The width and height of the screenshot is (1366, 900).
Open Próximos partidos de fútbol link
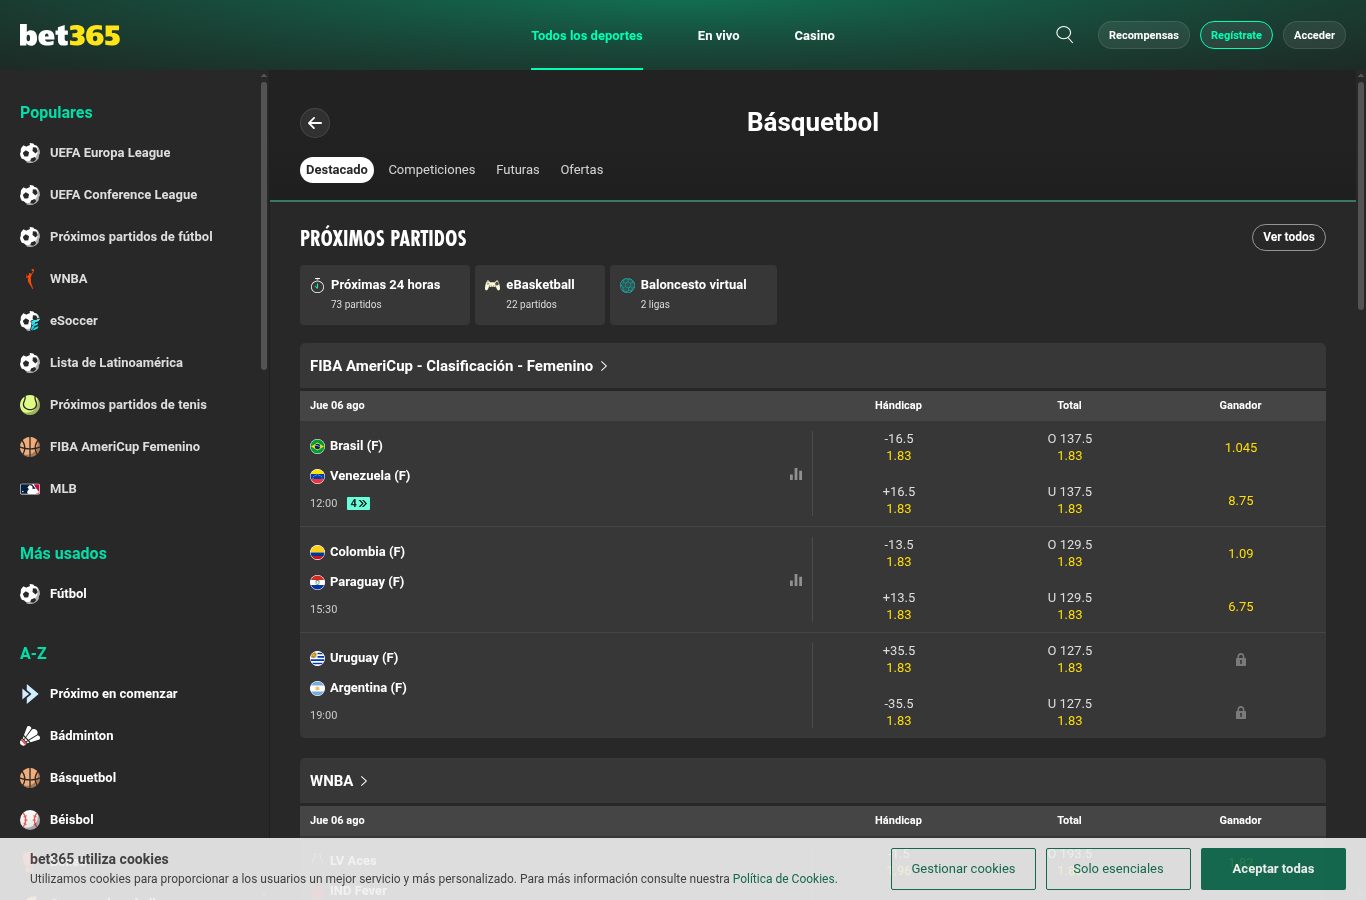[131, 237]
